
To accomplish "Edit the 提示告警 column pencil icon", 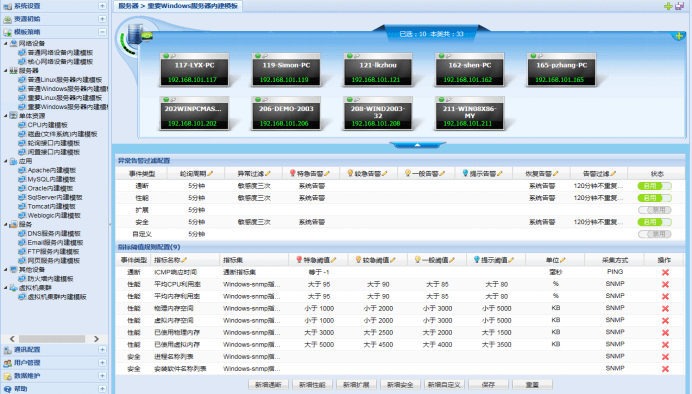I will (x=500, y=174).
